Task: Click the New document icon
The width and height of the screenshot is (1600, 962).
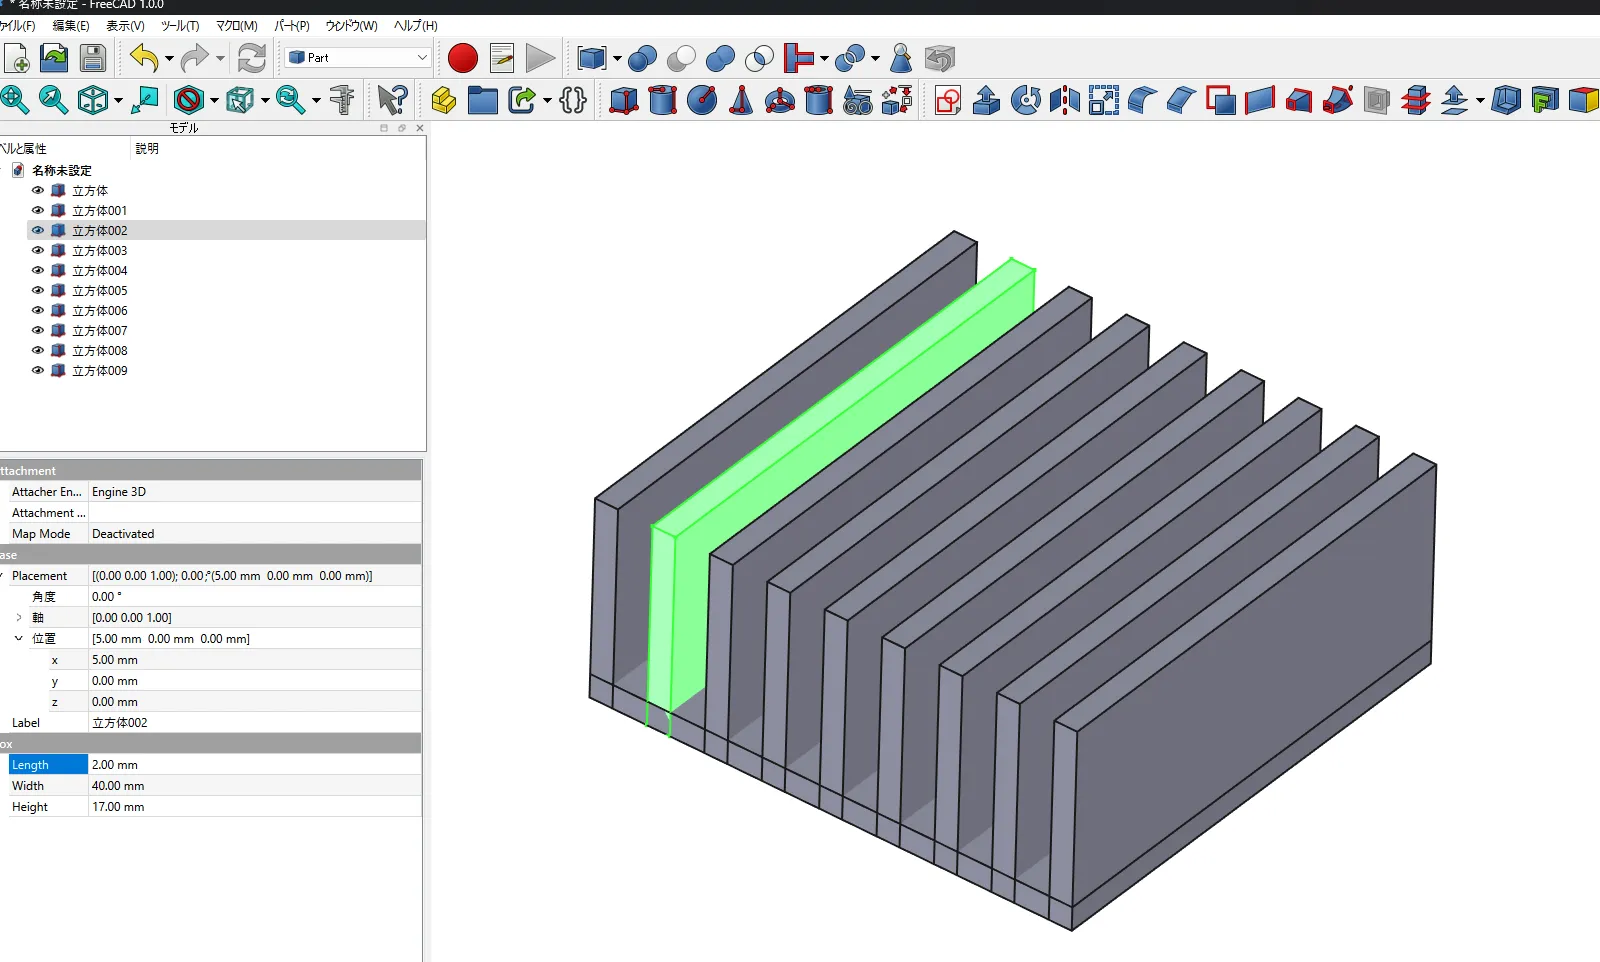Action: pos(16,58)
